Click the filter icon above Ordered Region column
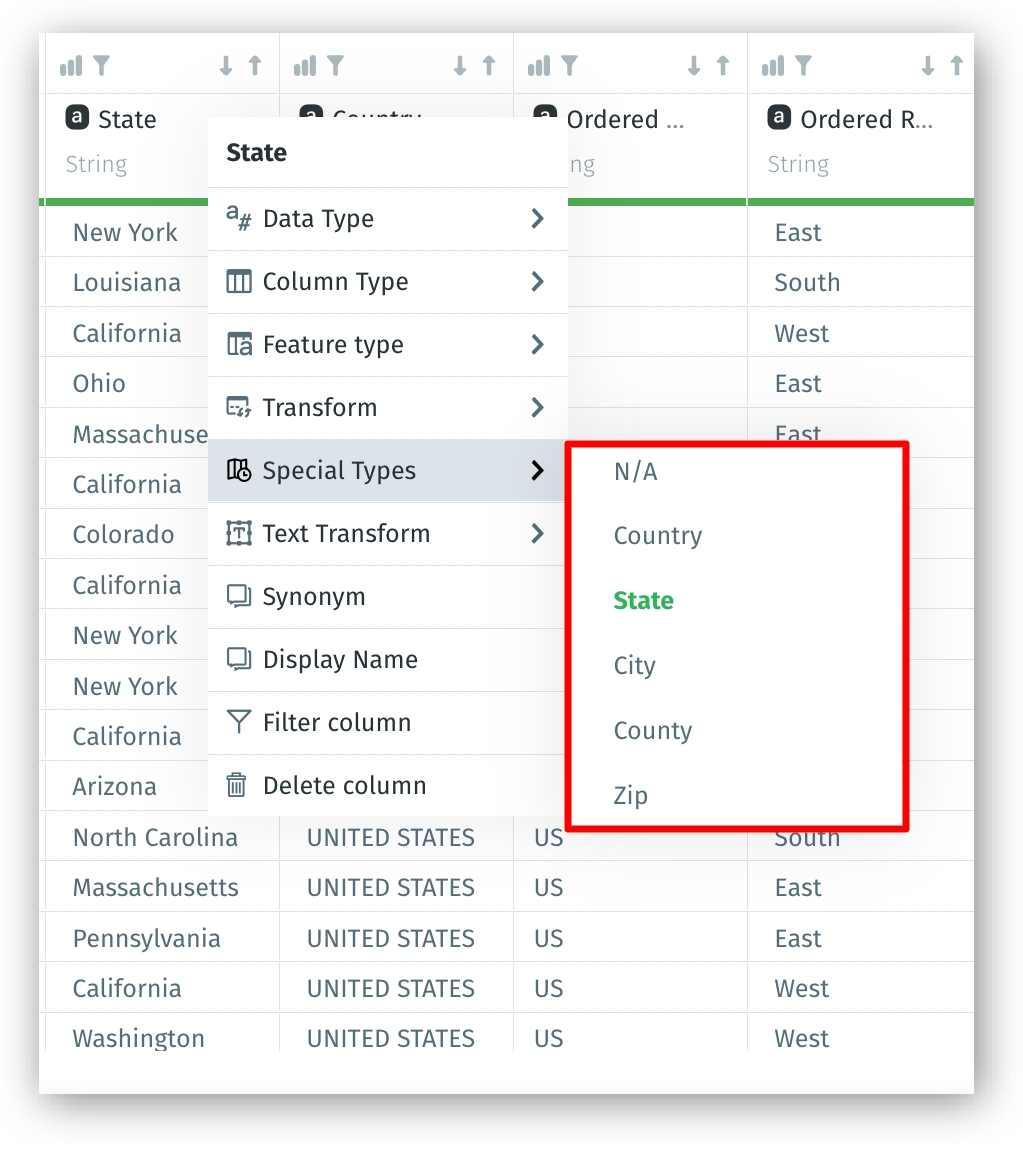1023x1149 pixels. pyautogui.click(x=803, y=66)
